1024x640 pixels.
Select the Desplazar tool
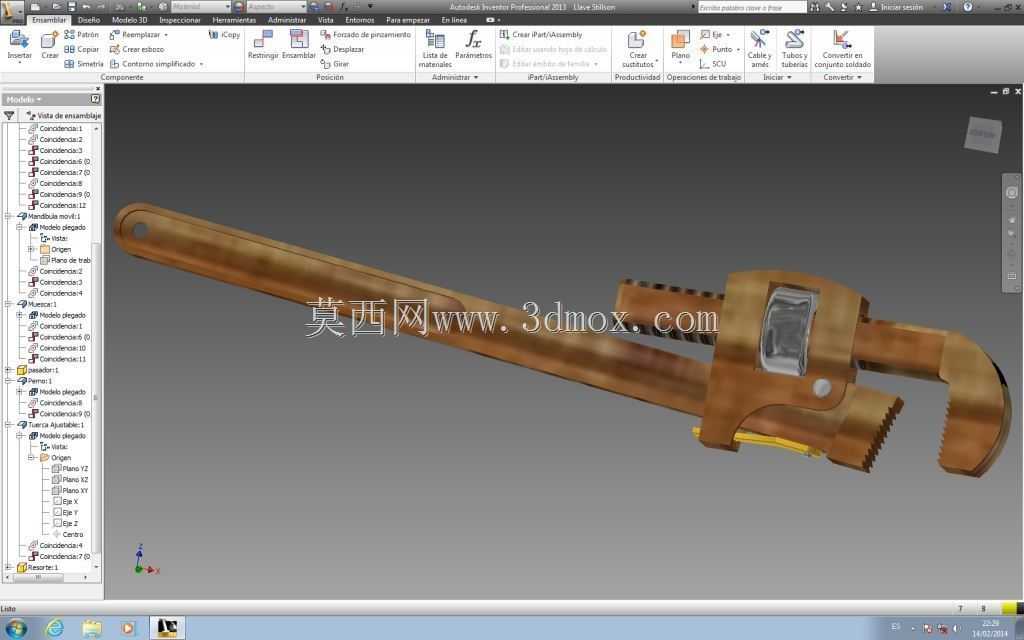pos(342,49)
